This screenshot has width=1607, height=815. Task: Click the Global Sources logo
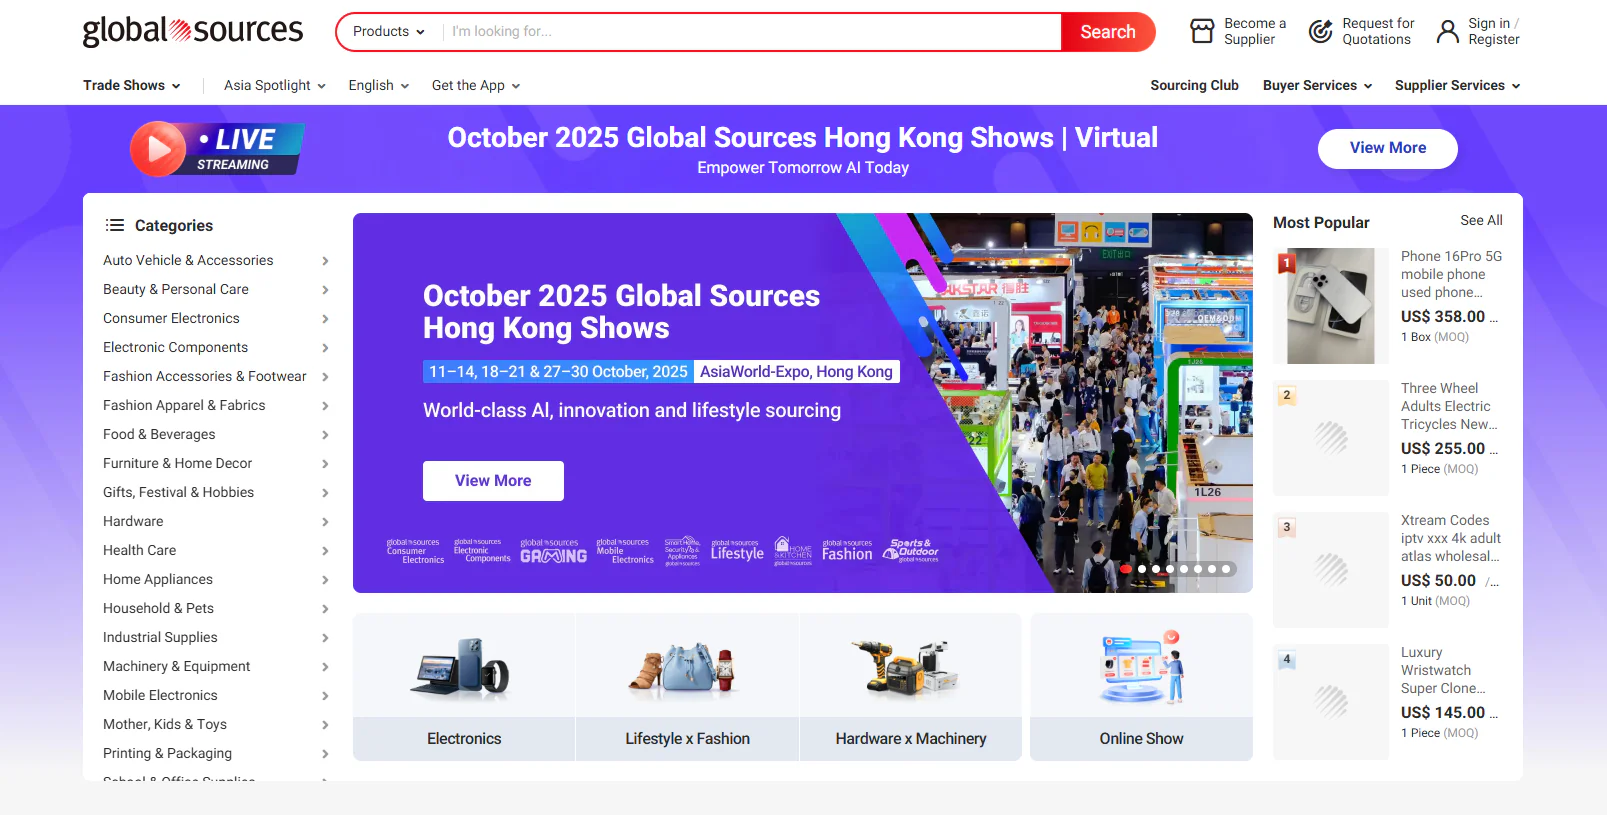click(x=192, y=31)
